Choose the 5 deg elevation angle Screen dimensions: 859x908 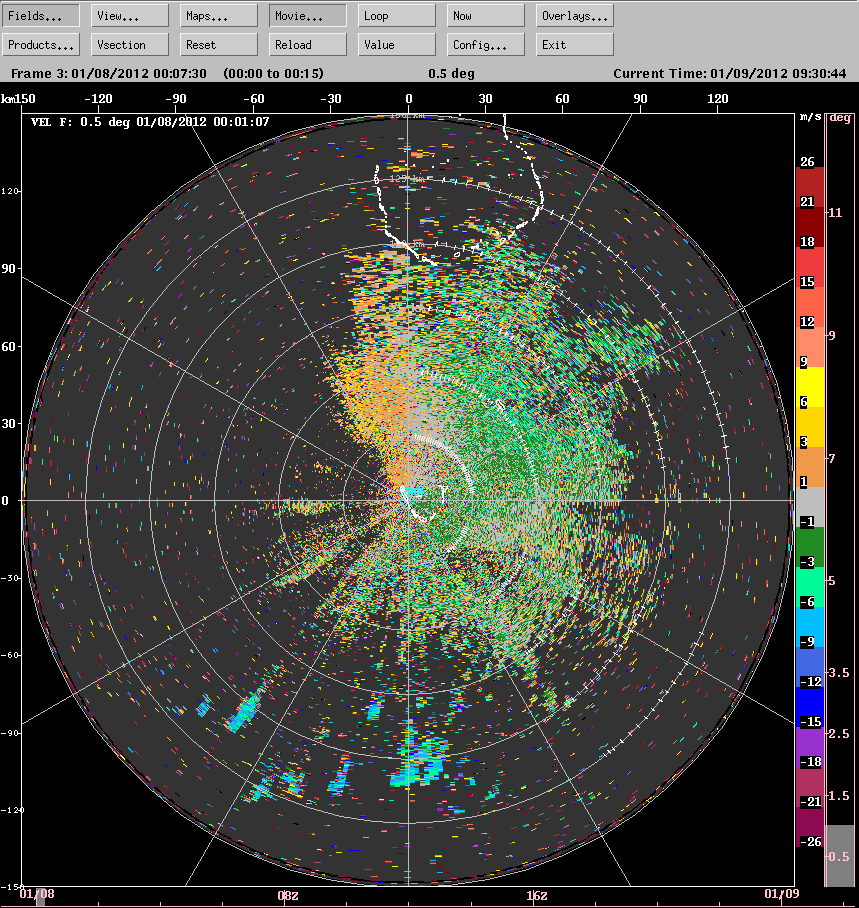[x=832, y=581]
